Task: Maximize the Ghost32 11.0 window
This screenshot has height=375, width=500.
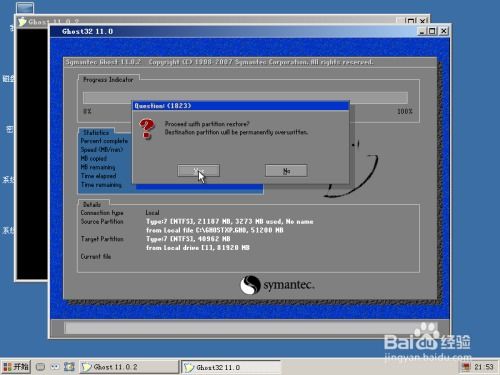Action: (x=432, y=31)
